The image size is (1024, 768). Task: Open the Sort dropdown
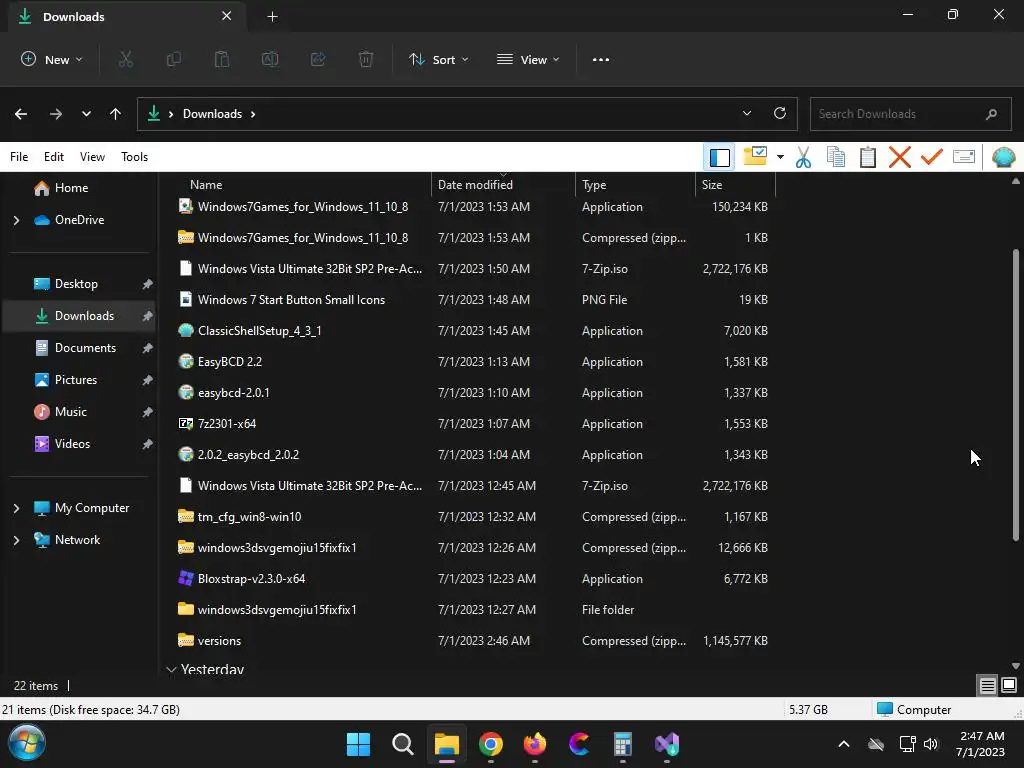(x=439, y=59)
